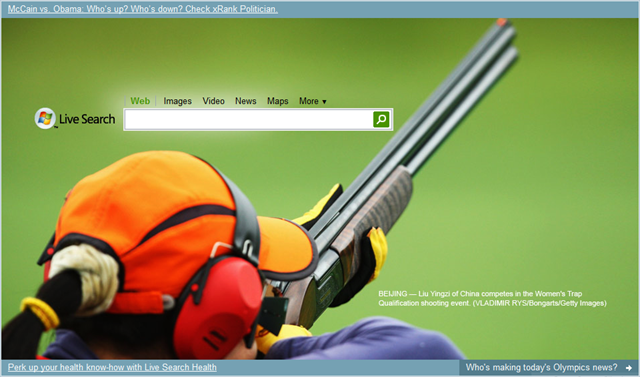Click the BEIJING photo caption text
Image resolution: width=640 pixels, height=377 pixels.
tap(492, 298)
